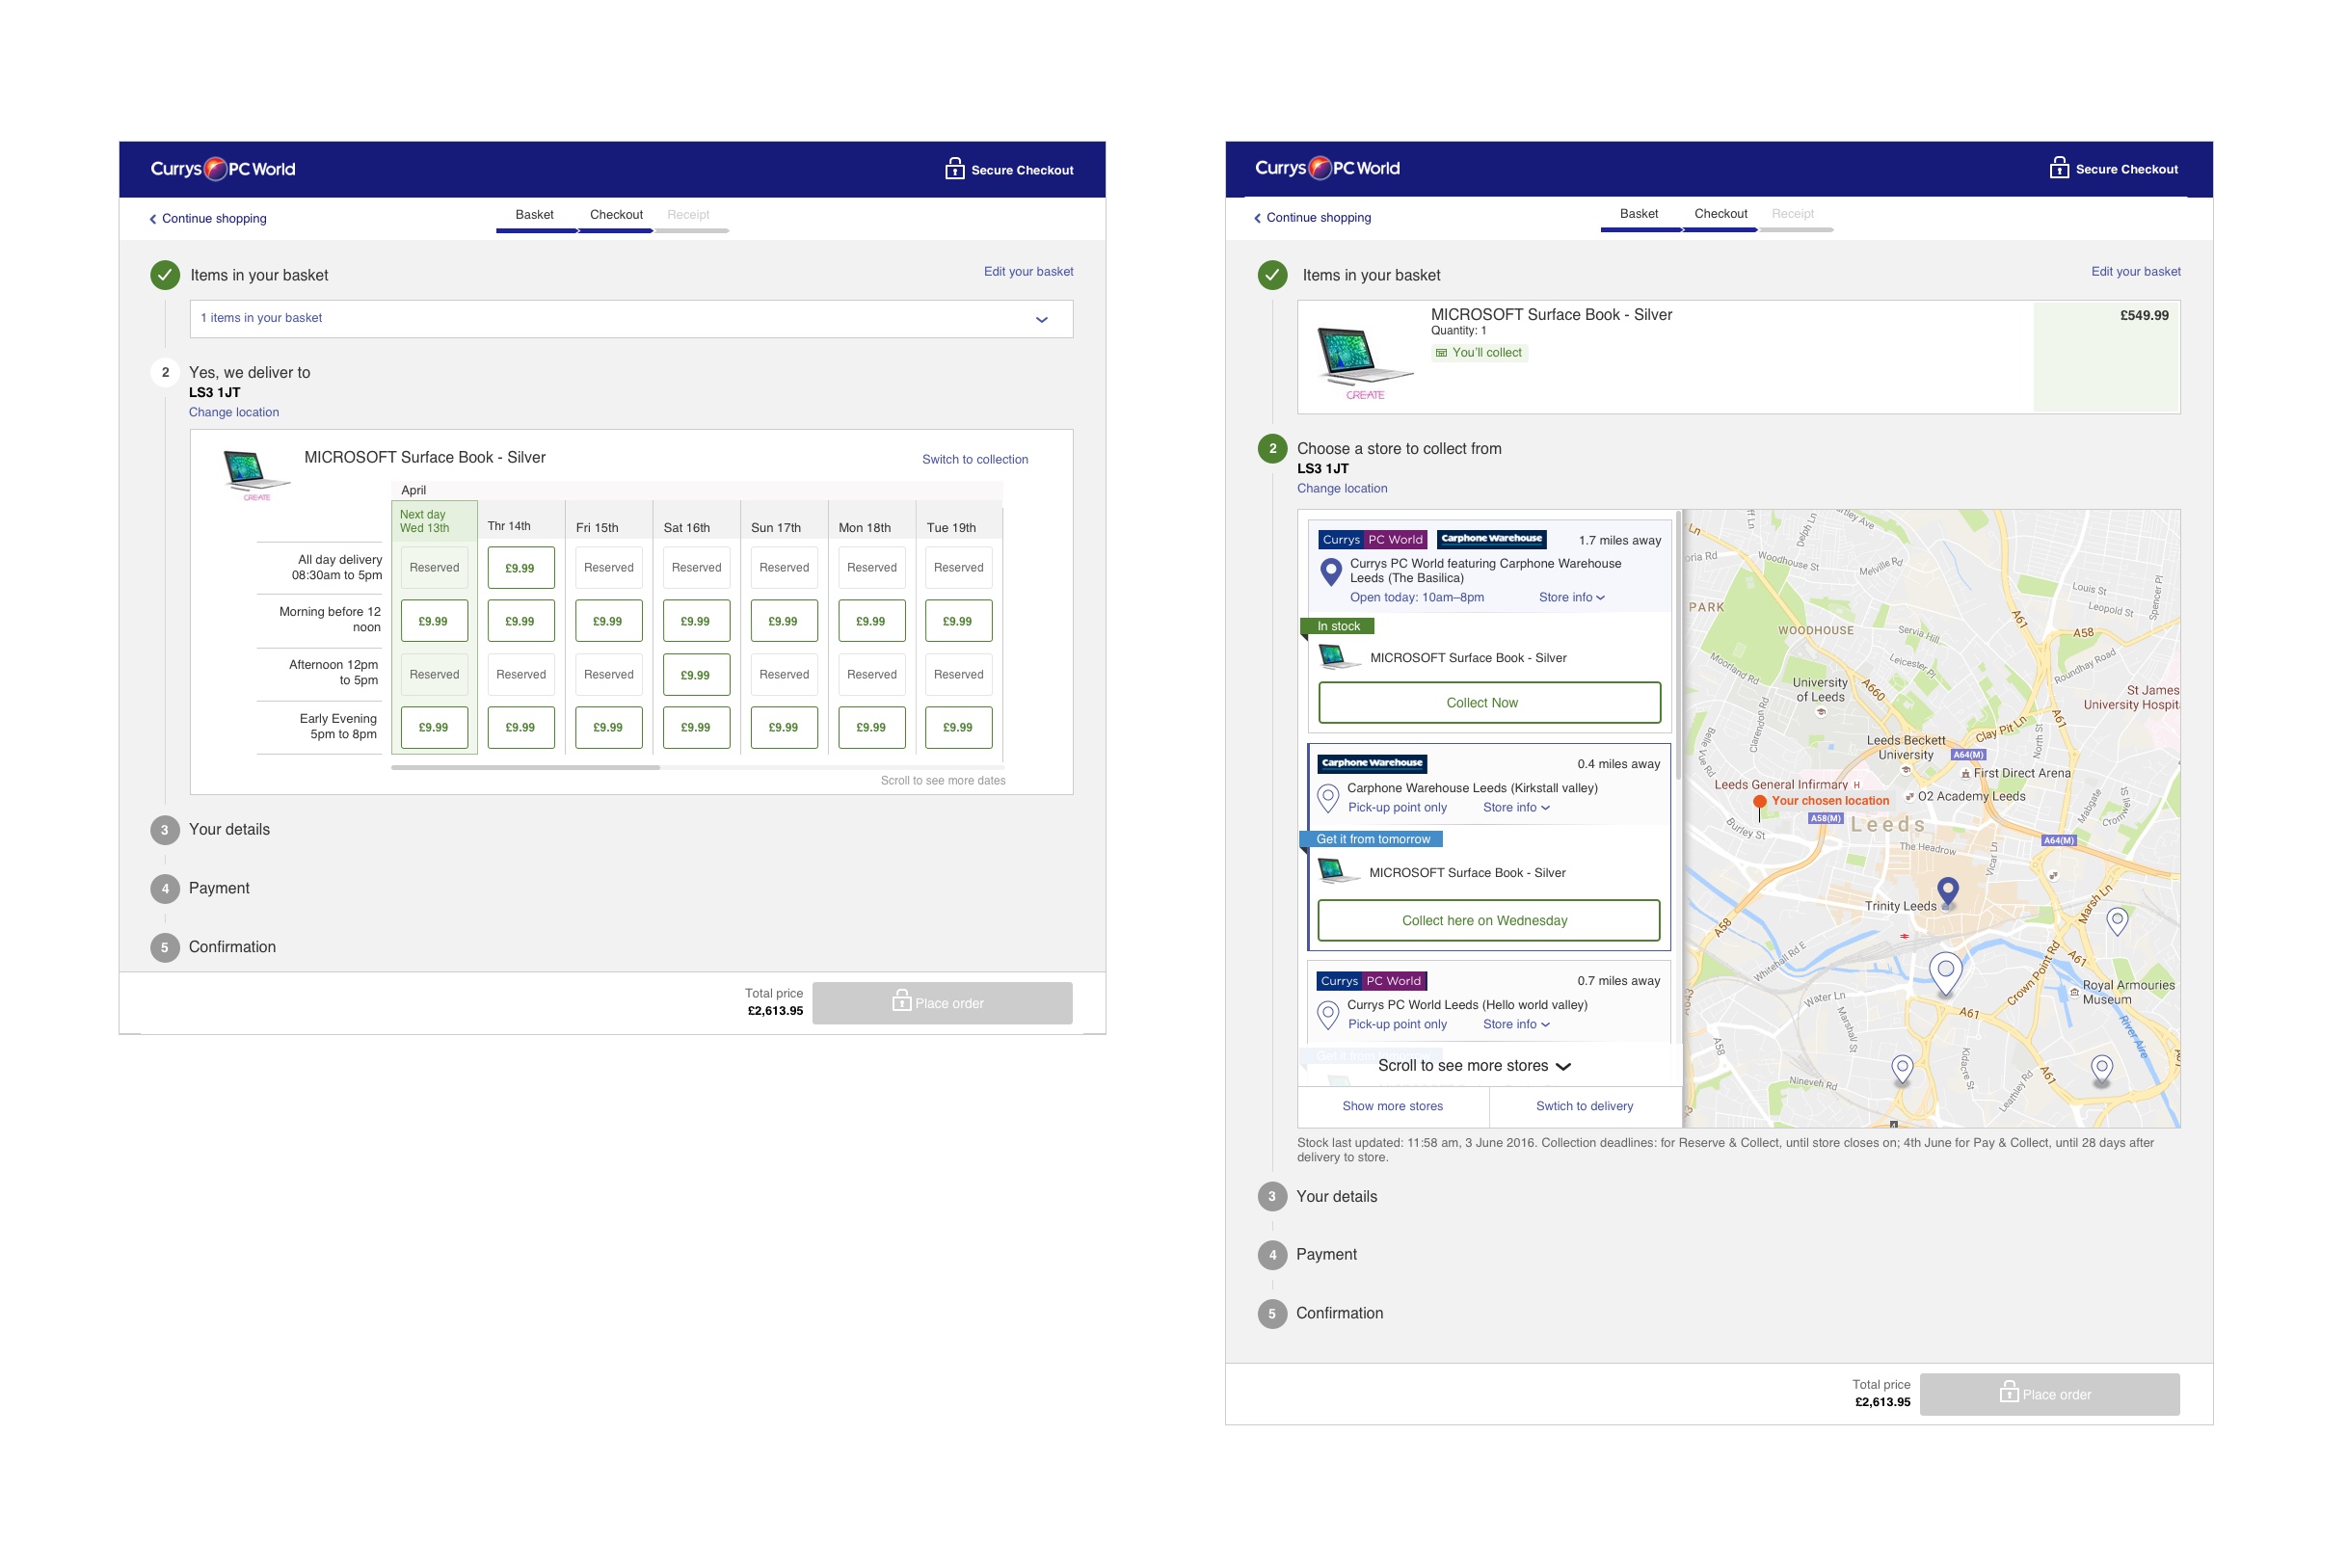Click blue map pin on Trinity Leeds
This screenshot has height=1568, width=2347.
pos(1947,891)
